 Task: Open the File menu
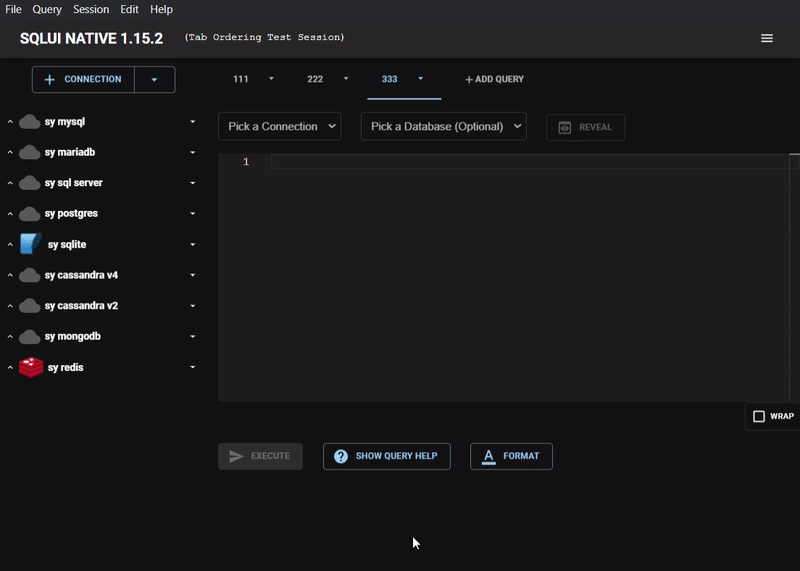coord(13,9)
